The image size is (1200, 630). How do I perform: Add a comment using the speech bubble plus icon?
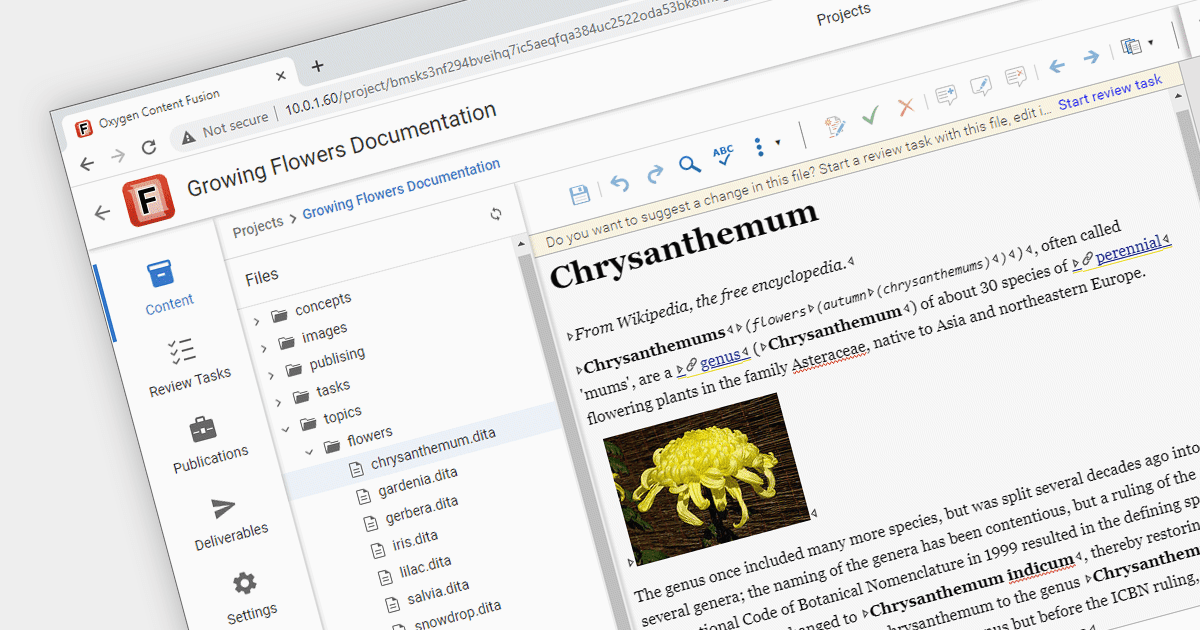pos(946,96)
